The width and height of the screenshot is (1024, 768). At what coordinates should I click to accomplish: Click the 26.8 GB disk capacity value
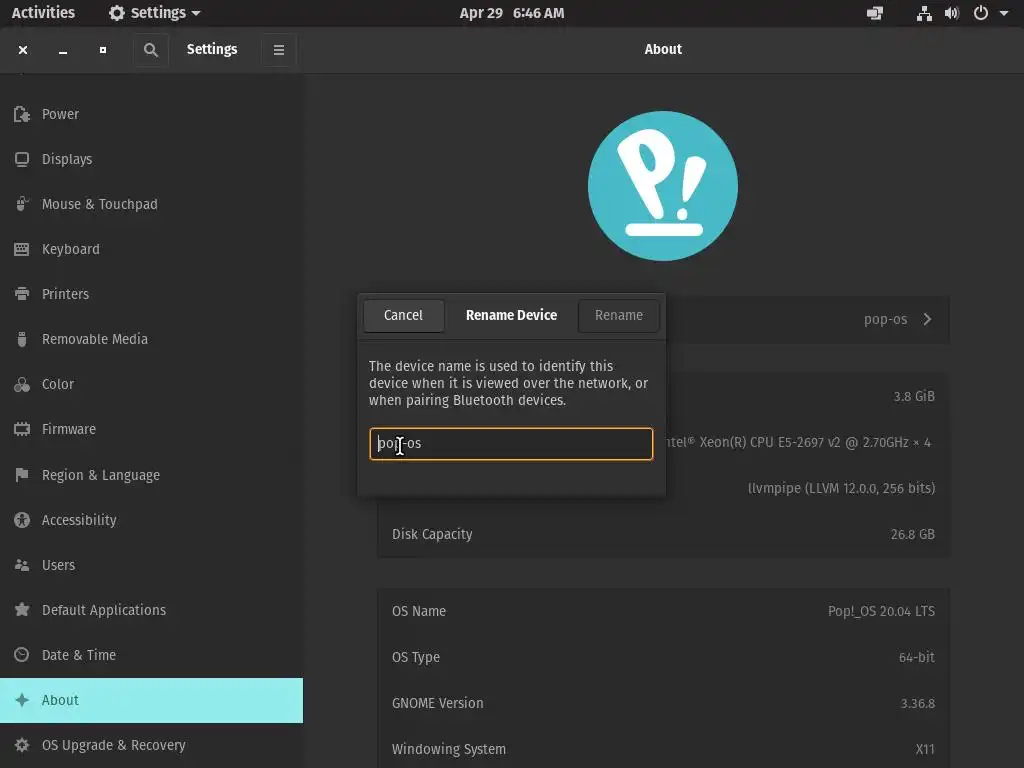pyautogui.click(x=912, y=534)
